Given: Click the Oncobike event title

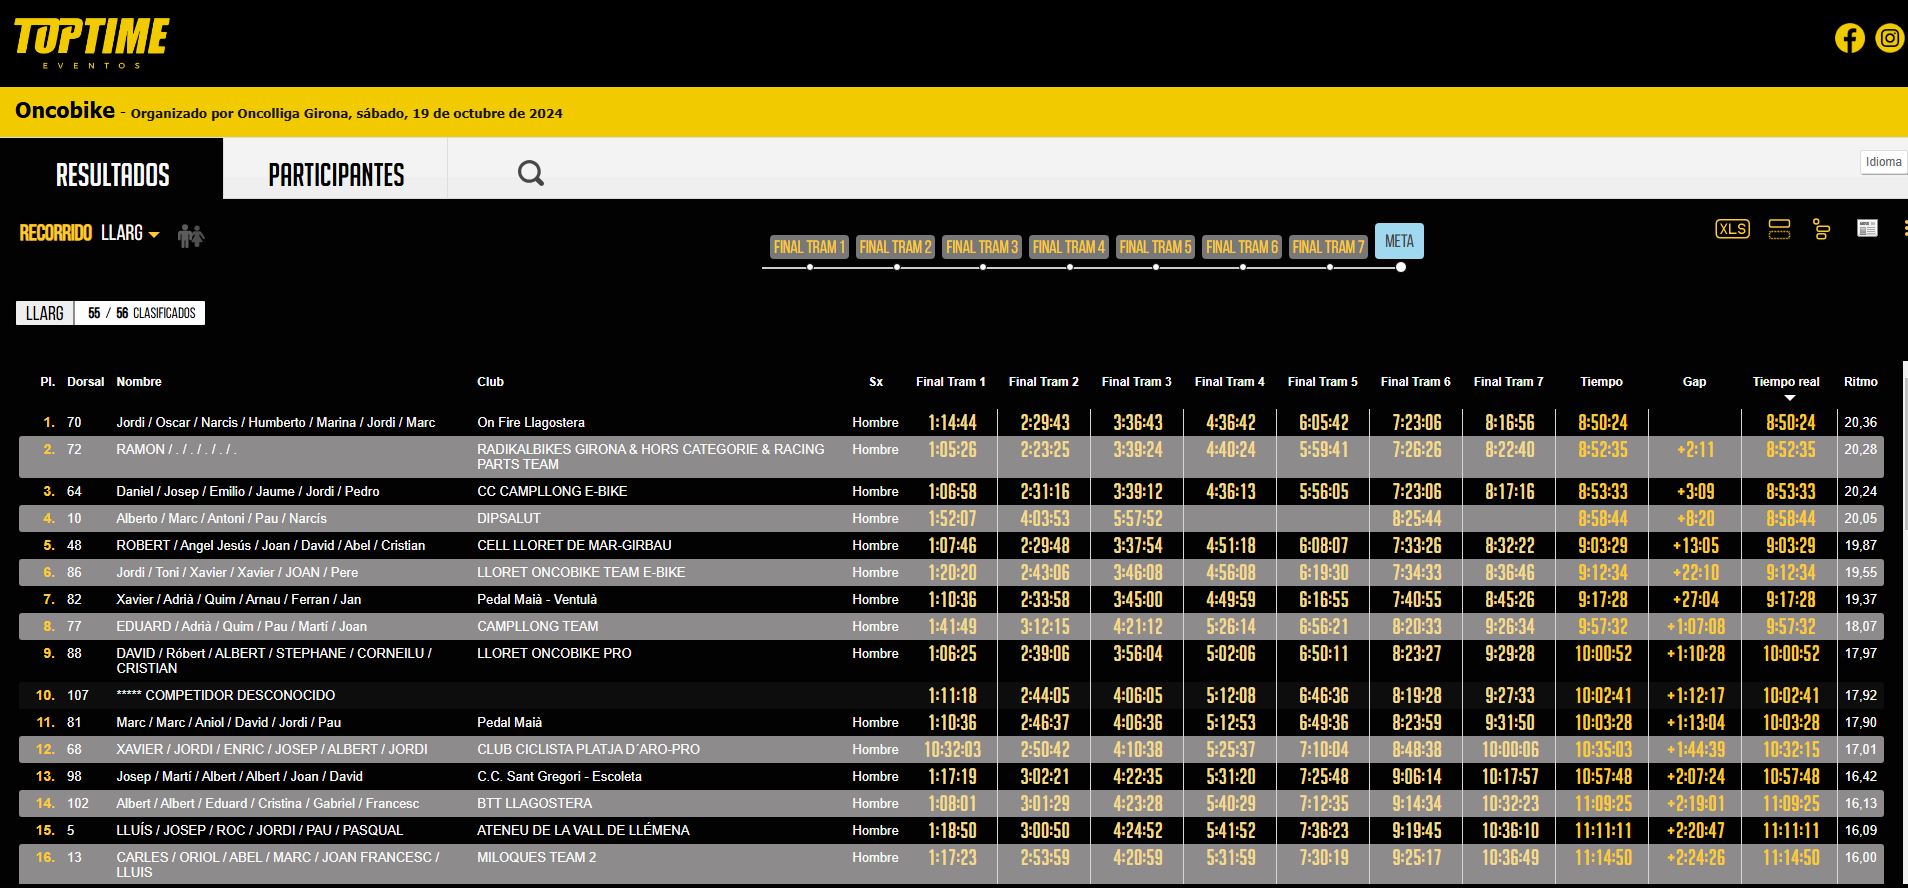Looking at the screenshot, I should 65,111.
